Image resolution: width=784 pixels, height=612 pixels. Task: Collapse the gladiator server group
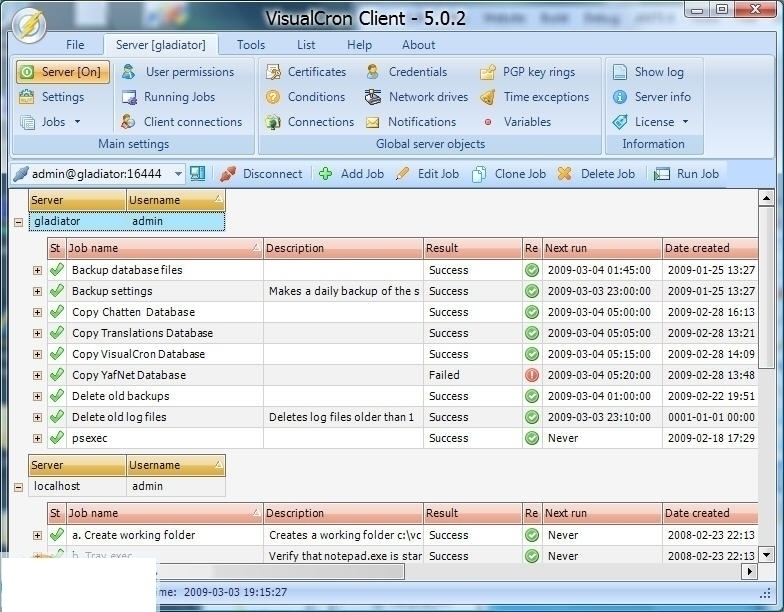tap(18, 222)
